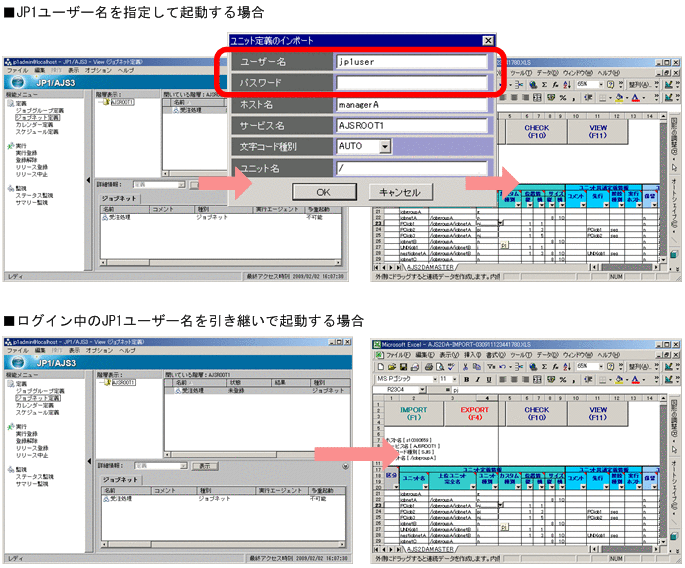Click the Print icon in Excel toolbar
The image size is (685, 568).
tap(429, 367)
